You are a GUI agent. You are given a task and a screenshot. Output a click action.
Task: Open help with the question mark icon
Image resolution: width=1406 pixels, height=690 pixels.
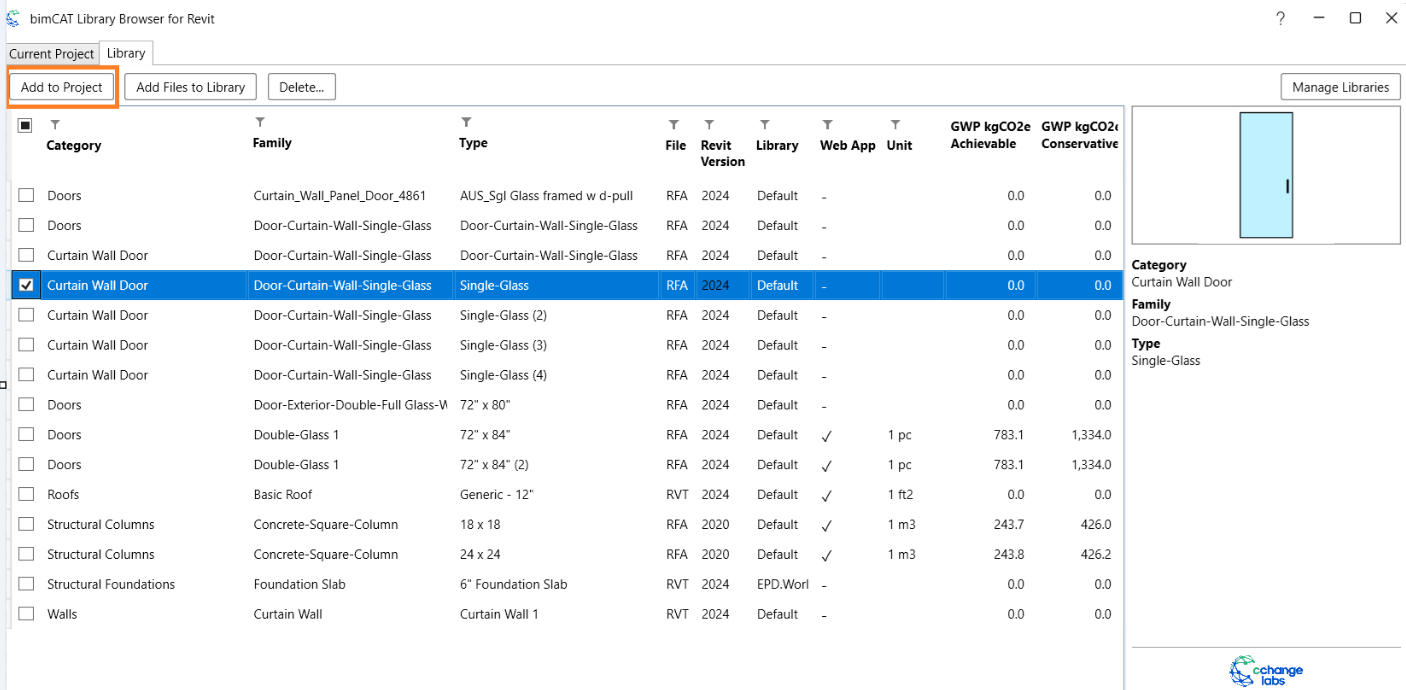coord(1280,18)
